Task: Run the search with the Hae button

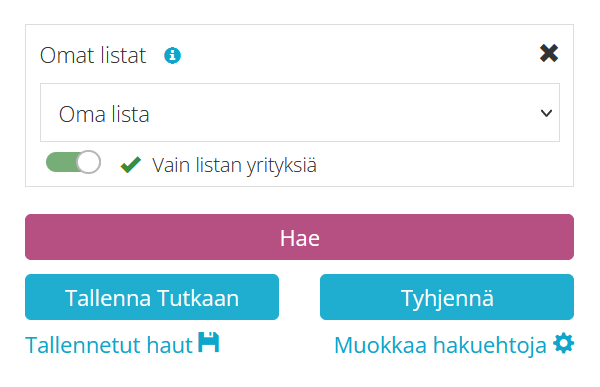Action: (x=299, y=237)
